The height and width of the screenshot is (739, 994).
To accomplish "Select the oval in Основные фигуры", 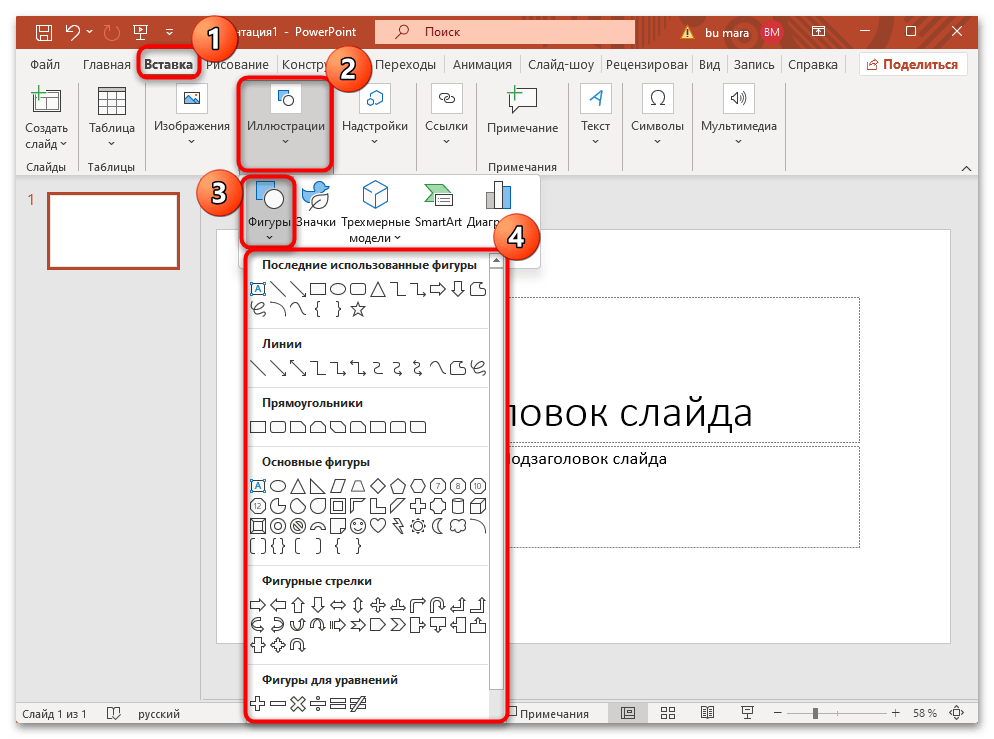I will (x=278, y=486).
